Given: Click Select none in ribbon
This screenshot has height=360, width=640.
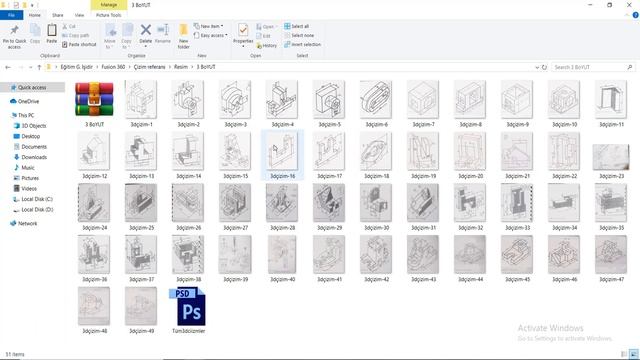Looking at the screenshot, I should click(x=299, y=36).
